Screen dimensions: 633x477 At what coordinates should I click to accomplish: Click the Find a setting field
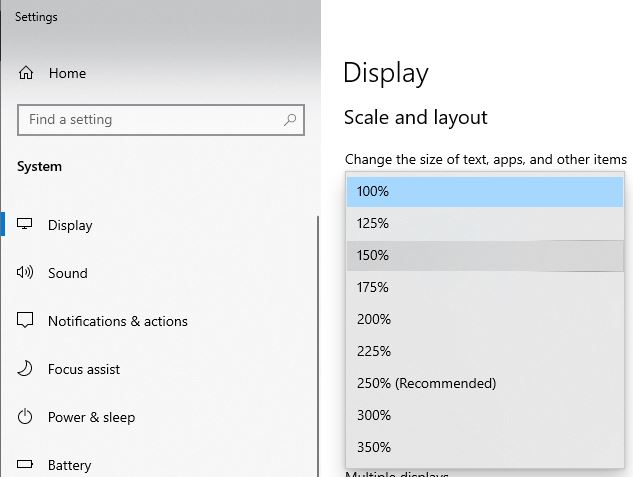[150, 120]
